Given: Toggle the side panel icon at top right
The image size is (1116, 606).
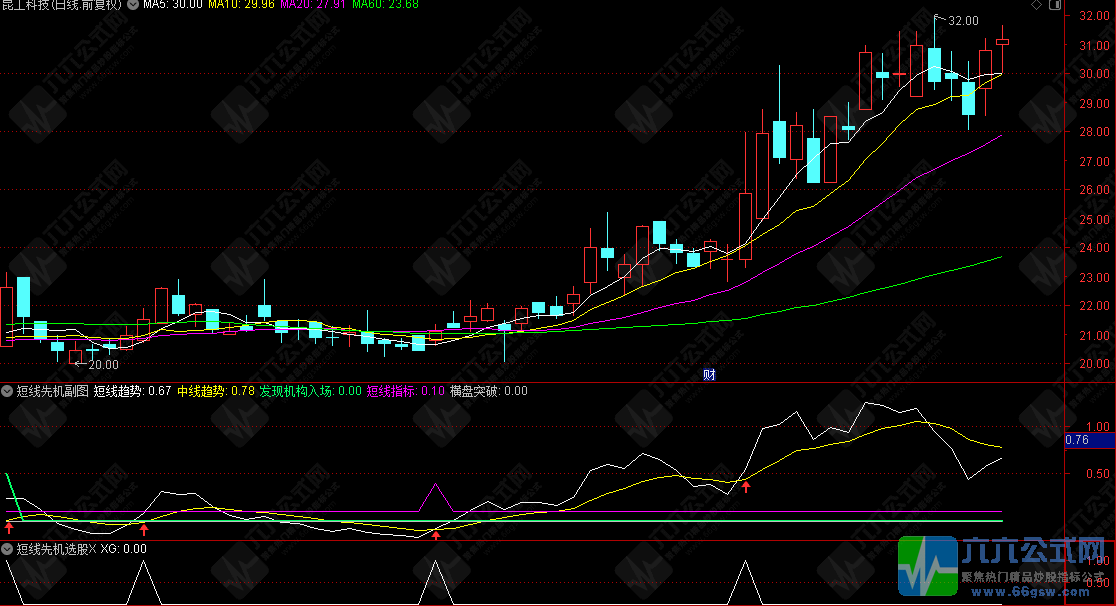Looking at the screenshot, I should coord(1056,5).
